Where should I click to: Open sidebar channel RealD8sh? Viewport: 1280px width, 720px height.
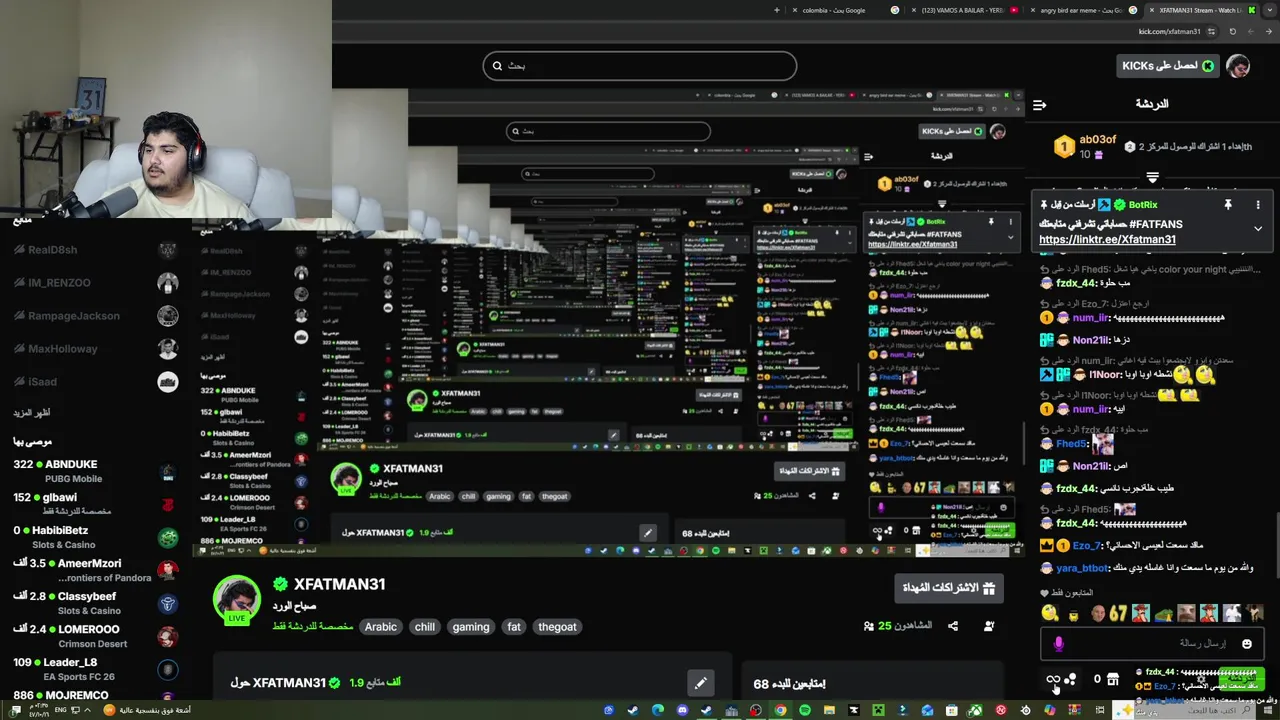click(95, 250)
